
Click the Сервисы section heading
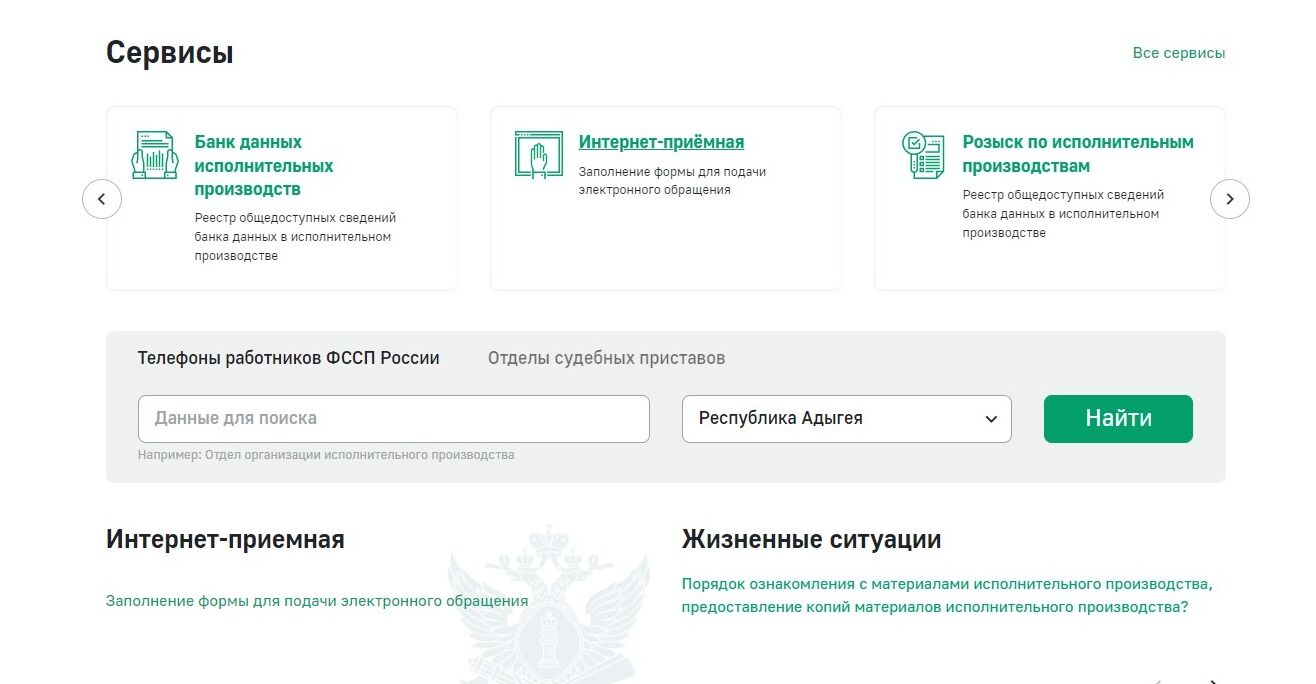click(170, 52)
